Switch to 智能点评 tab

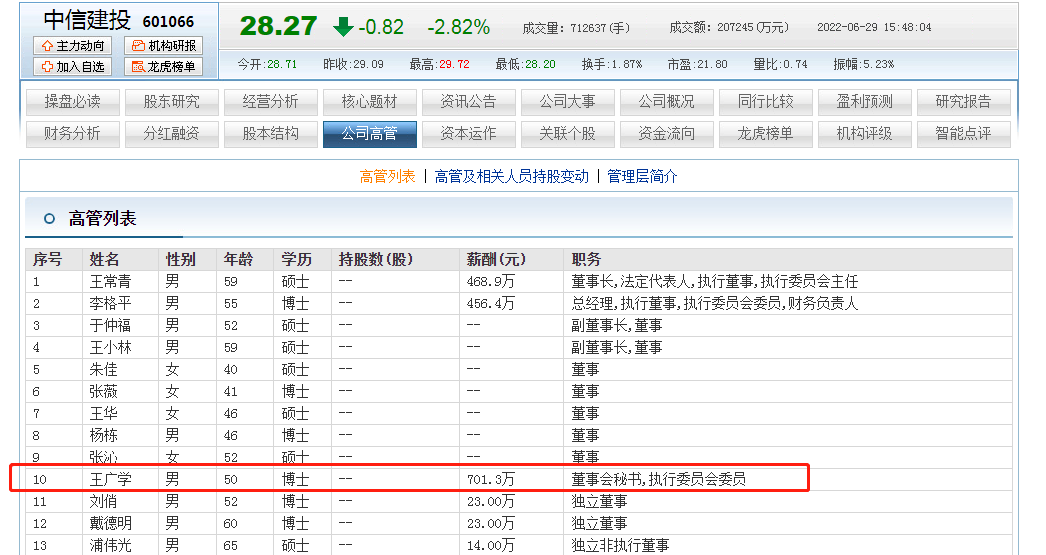tap(963, 134)
